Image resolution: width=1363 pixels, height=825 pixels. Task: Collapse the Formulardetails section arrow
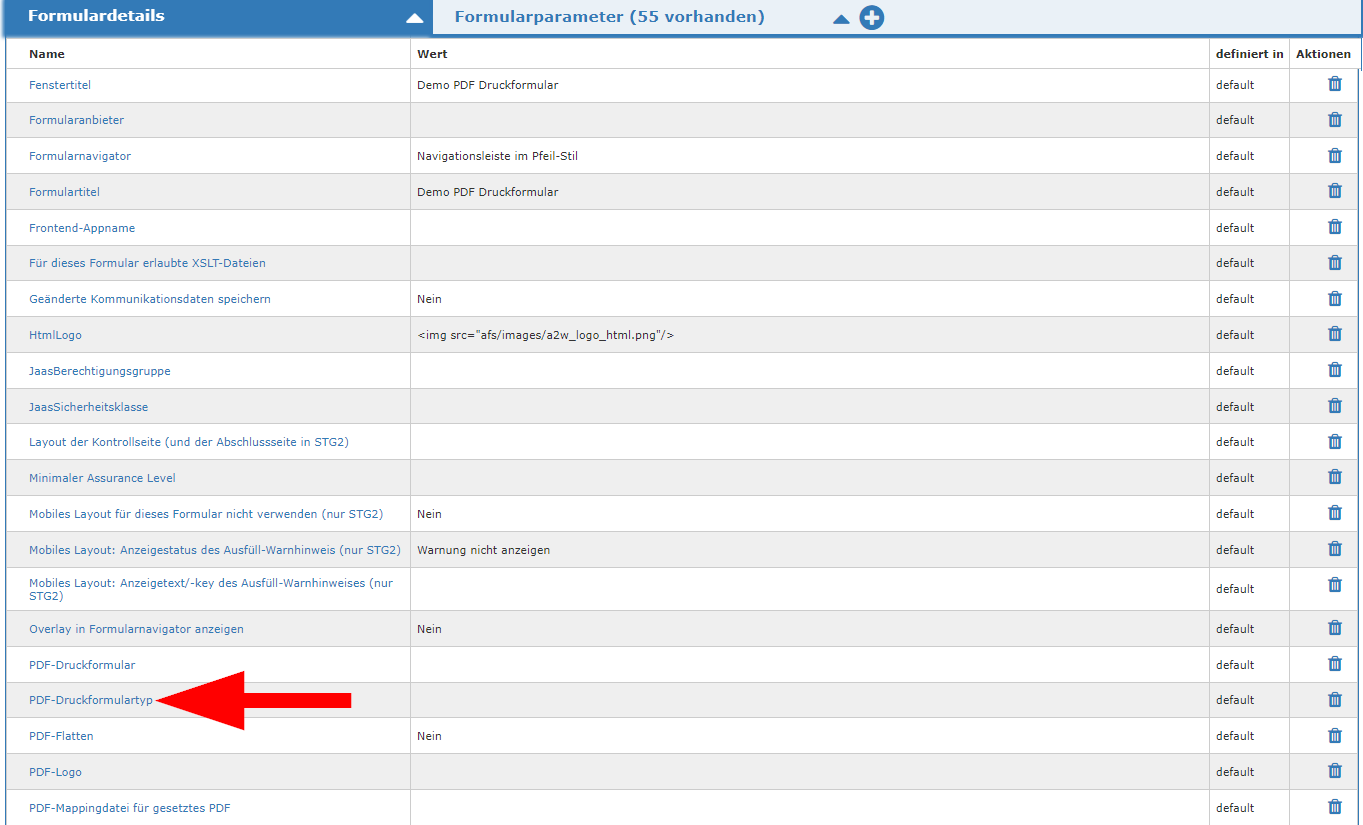[x=414, y=18]
